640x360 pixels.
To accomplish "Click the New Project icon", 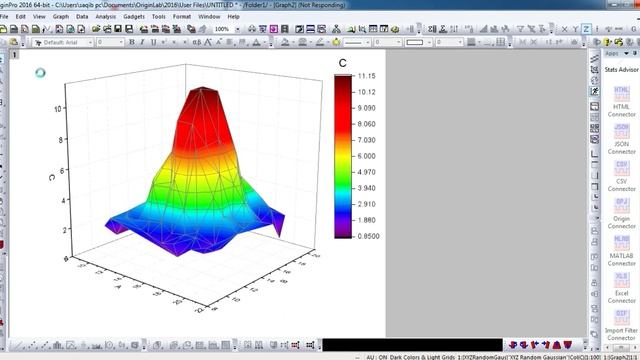I will tap(3, 29).
